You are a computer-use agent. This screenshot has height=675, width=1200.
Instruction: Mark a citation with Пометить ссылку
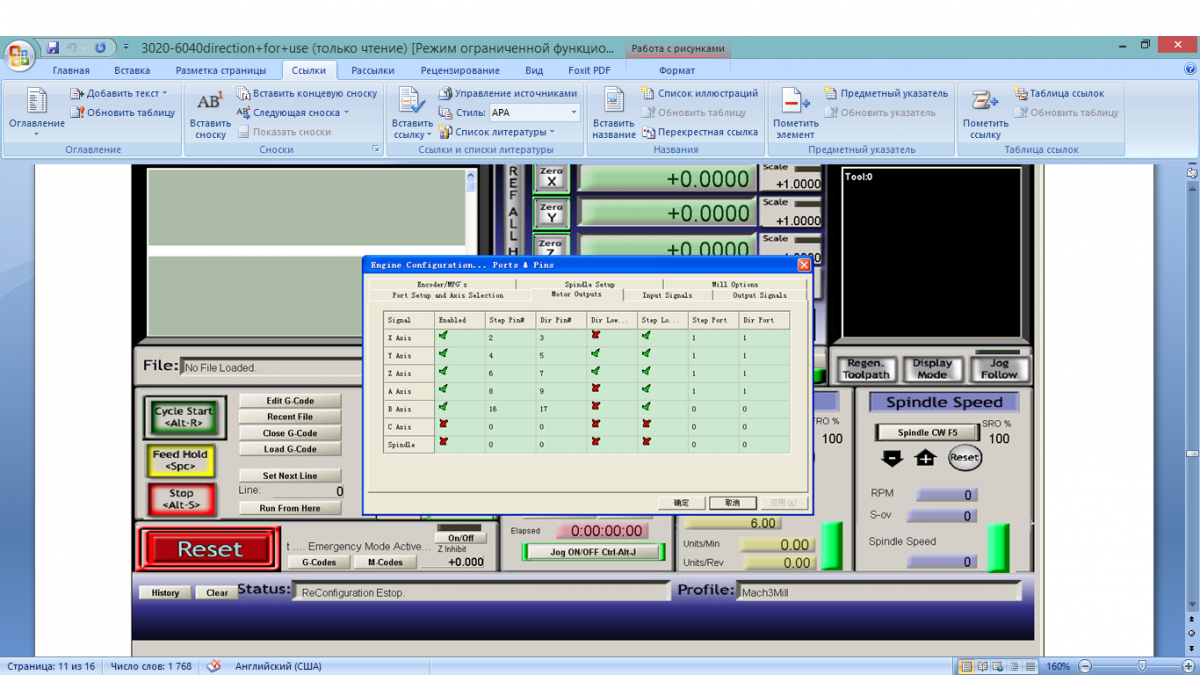click(985, 114)
